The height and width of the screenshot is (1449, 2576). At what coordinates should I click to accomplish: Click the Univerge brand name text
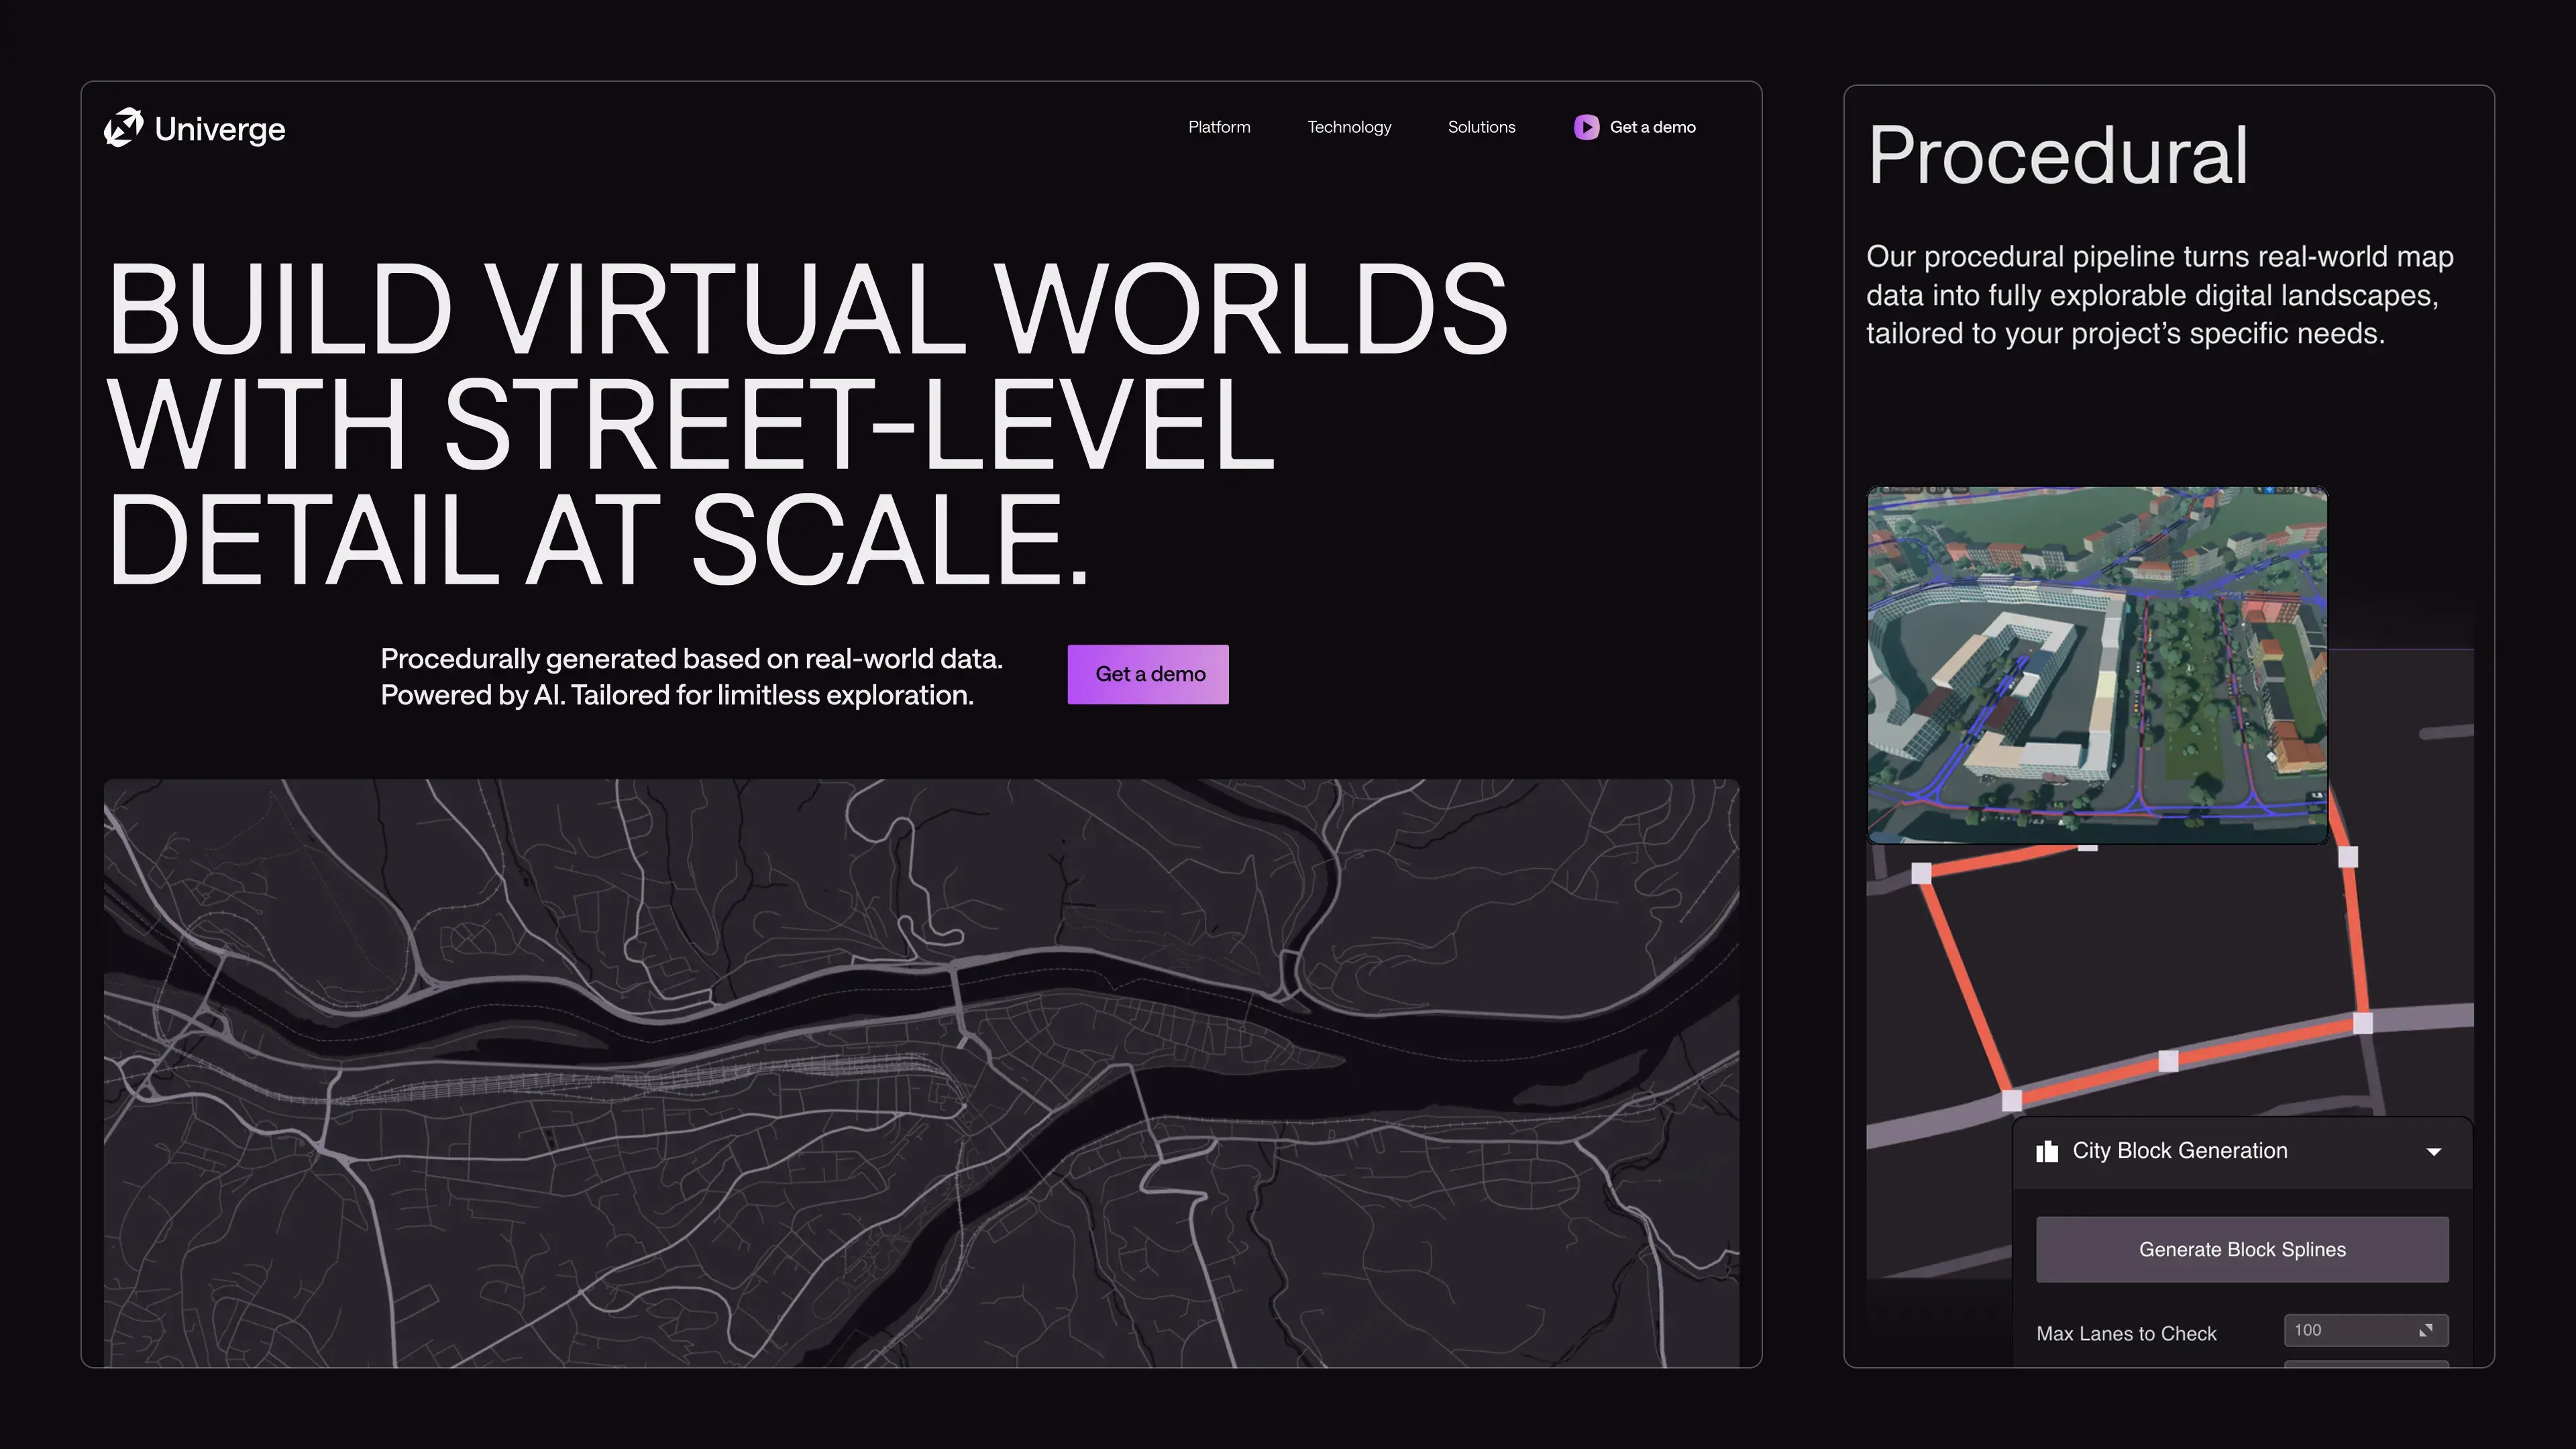tap(220, 129)
